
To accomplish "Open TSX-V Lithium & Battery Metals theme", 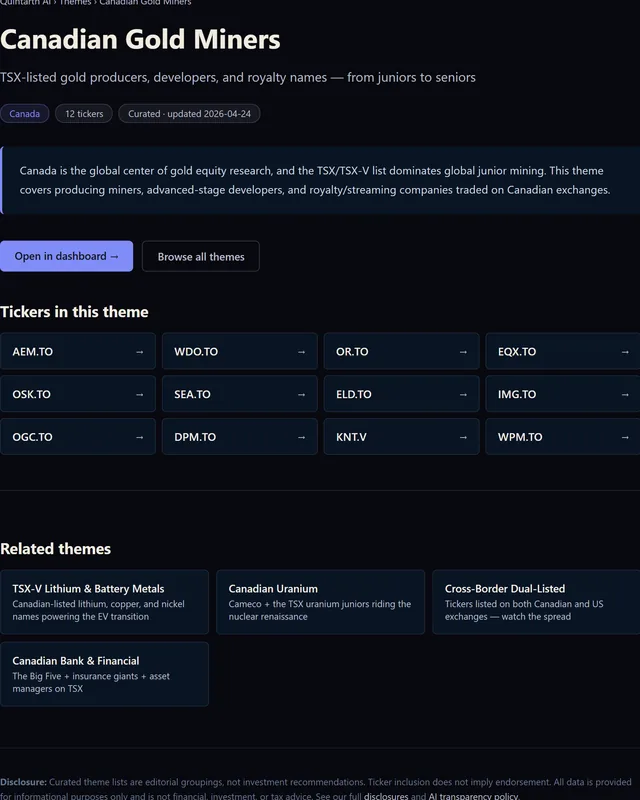I will point(104,602).
